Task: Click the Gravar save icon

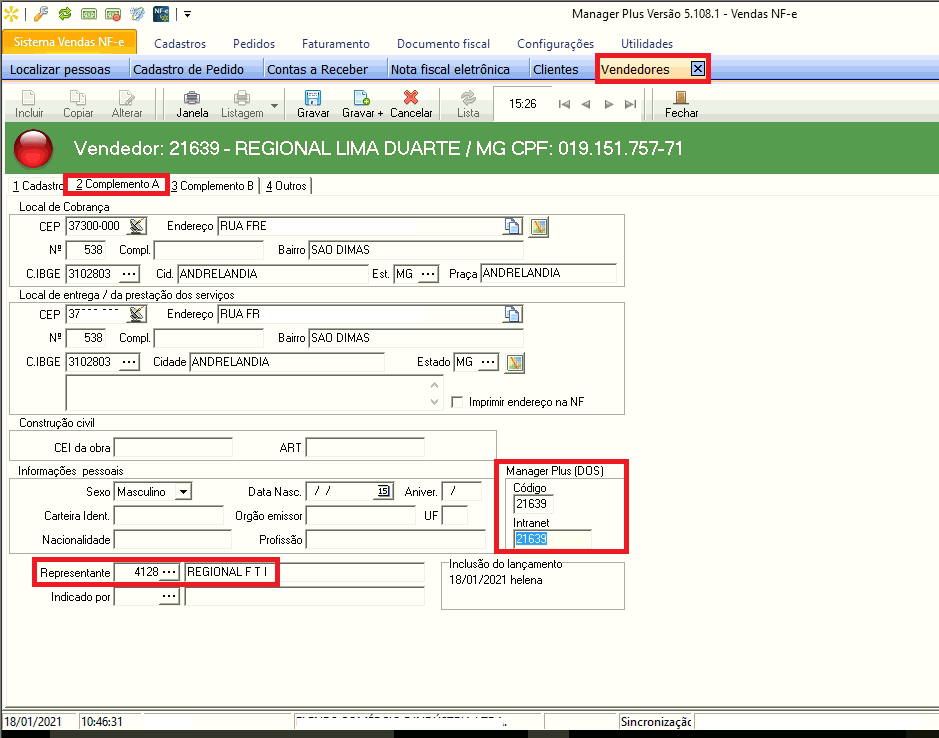Action: (312, 98)
